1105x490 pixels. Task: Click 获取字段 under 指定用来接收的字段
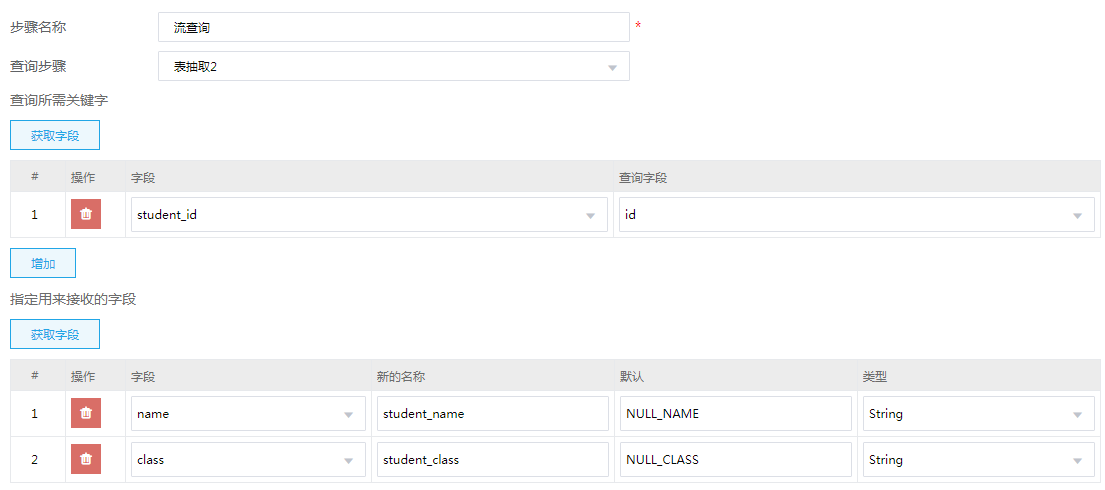pyautogui.click(x=55, y=334)
